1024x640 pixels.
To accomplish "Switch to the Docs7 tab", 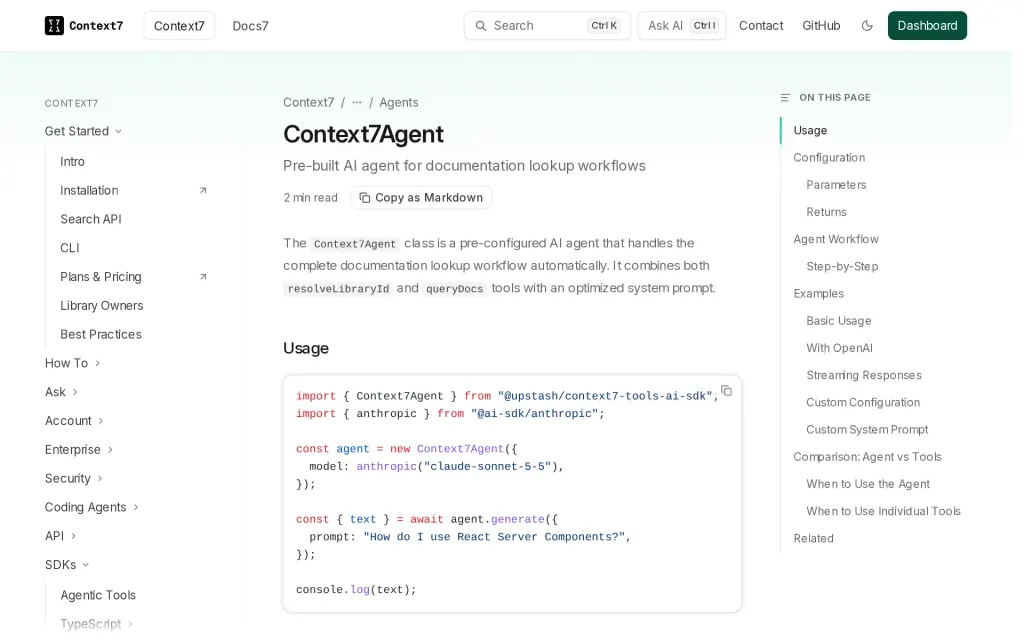I will coord(251,26).
